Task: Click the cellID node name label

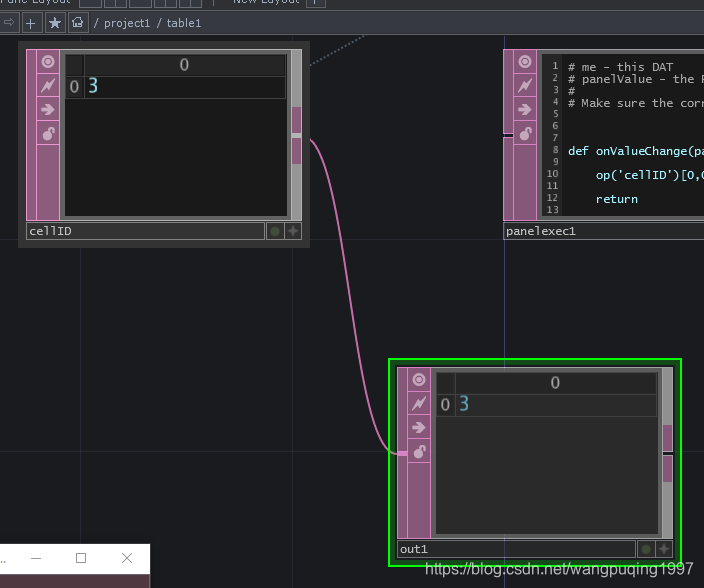Action: pos(145,231)
